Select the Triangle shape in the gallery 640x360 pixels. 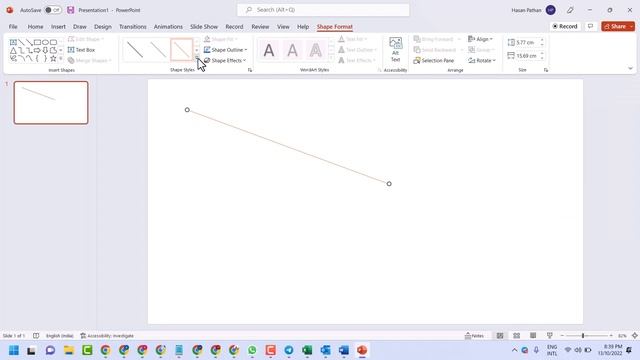tap(13, 51)
